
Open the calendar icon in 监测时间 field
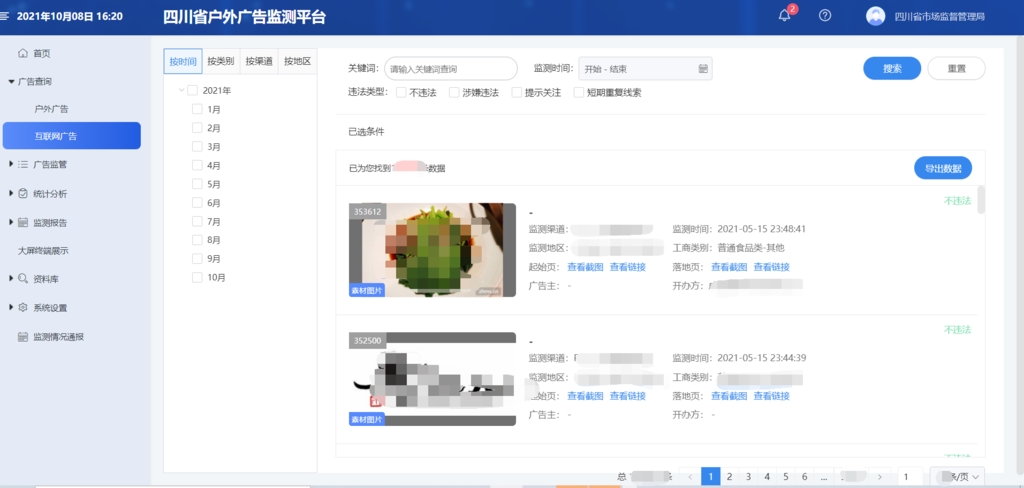tap(702, 69)
